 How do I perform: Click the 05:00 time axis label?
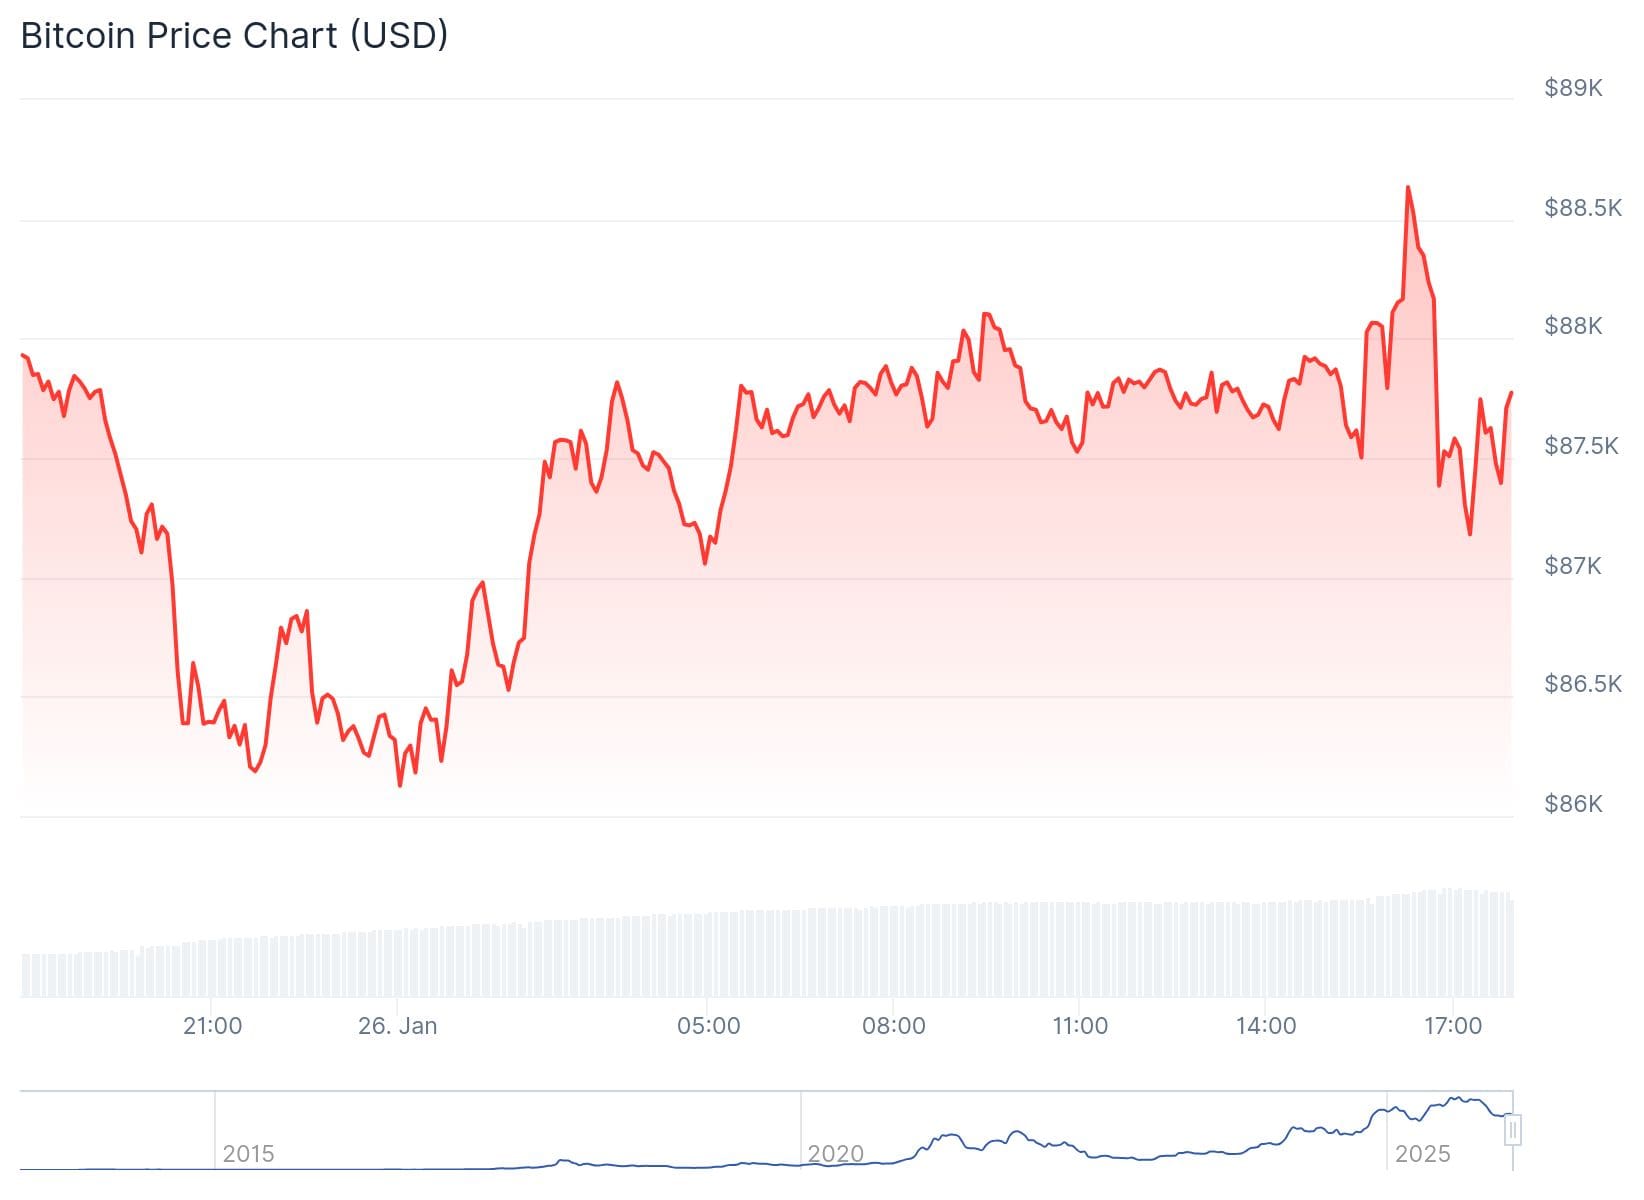[x=708, y=1026]
